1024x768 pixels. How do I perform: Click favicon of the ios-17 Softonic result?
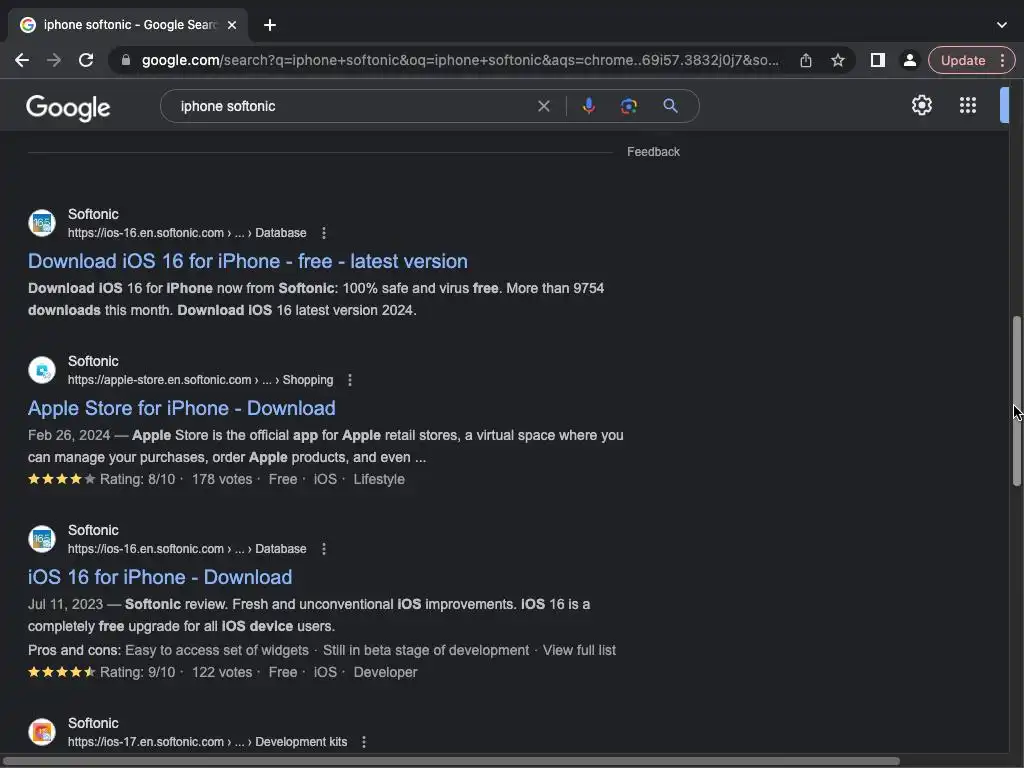(42, 731)
